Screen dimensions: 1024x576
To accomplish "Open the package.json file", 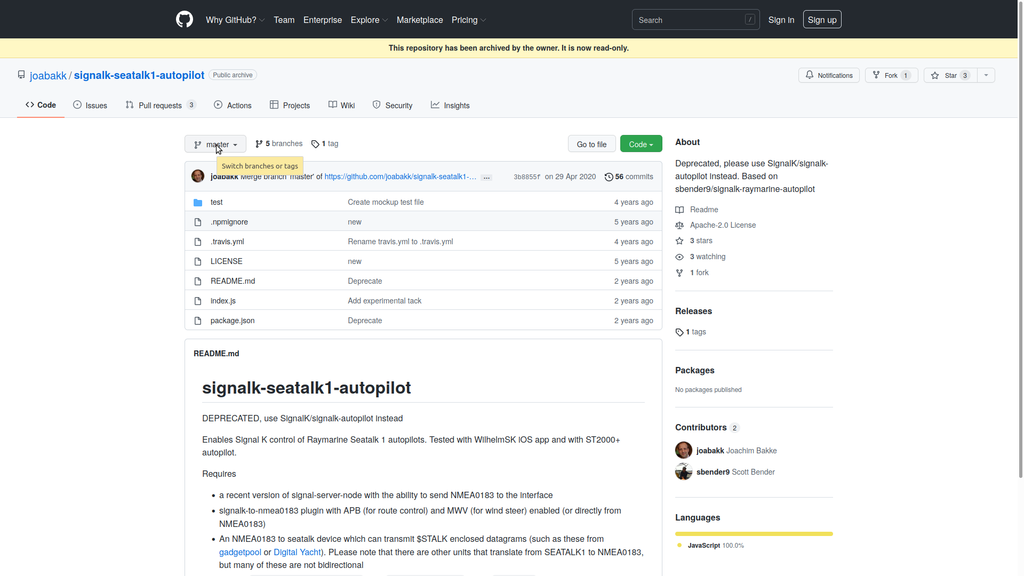I will click(x=232, y=321).
